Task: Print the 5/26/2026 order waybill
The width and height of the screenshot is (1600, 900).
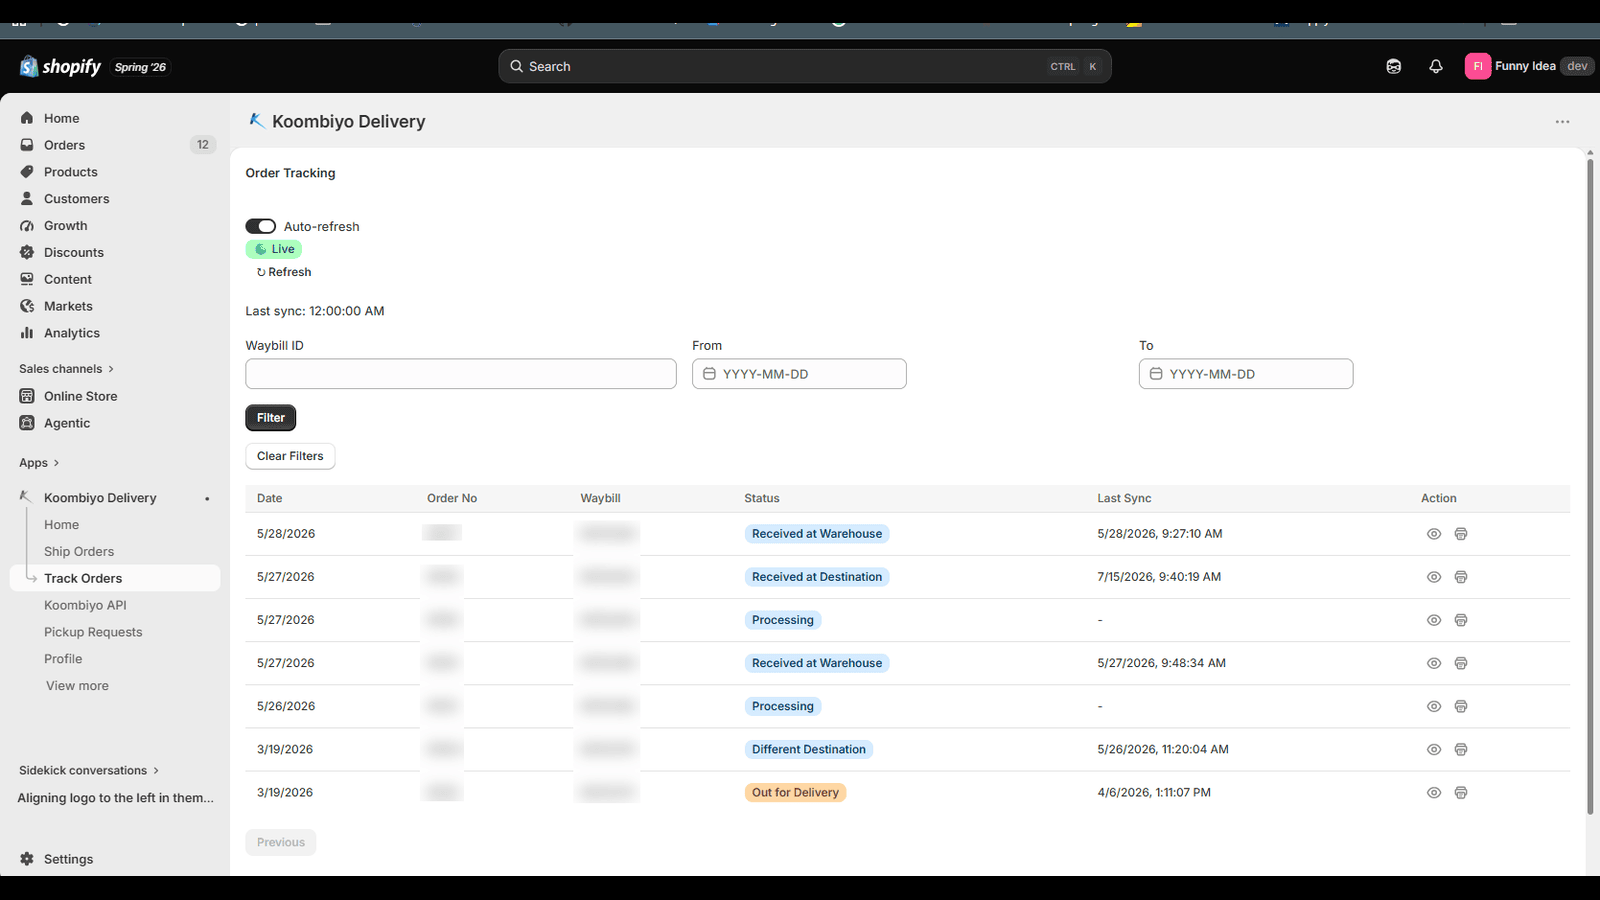Action: (1461, 706)
